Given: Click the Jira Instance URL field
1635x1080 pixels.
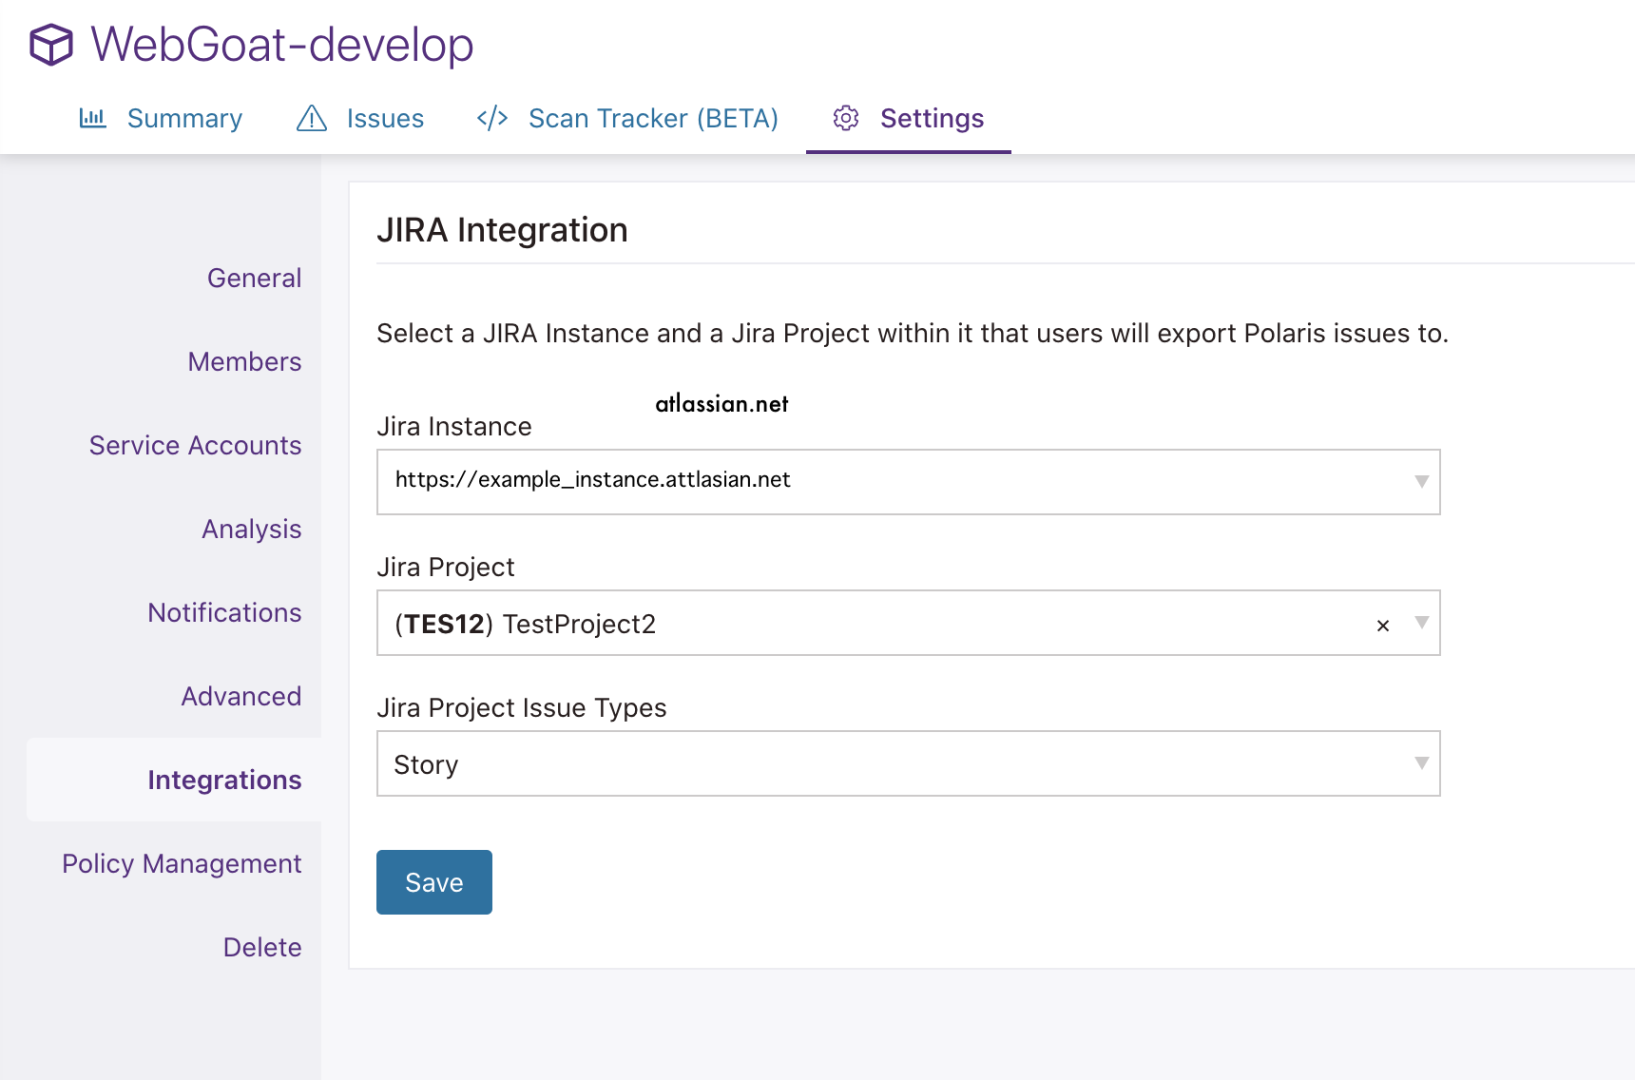Looking at the screenshot, I should click(908, 482).
